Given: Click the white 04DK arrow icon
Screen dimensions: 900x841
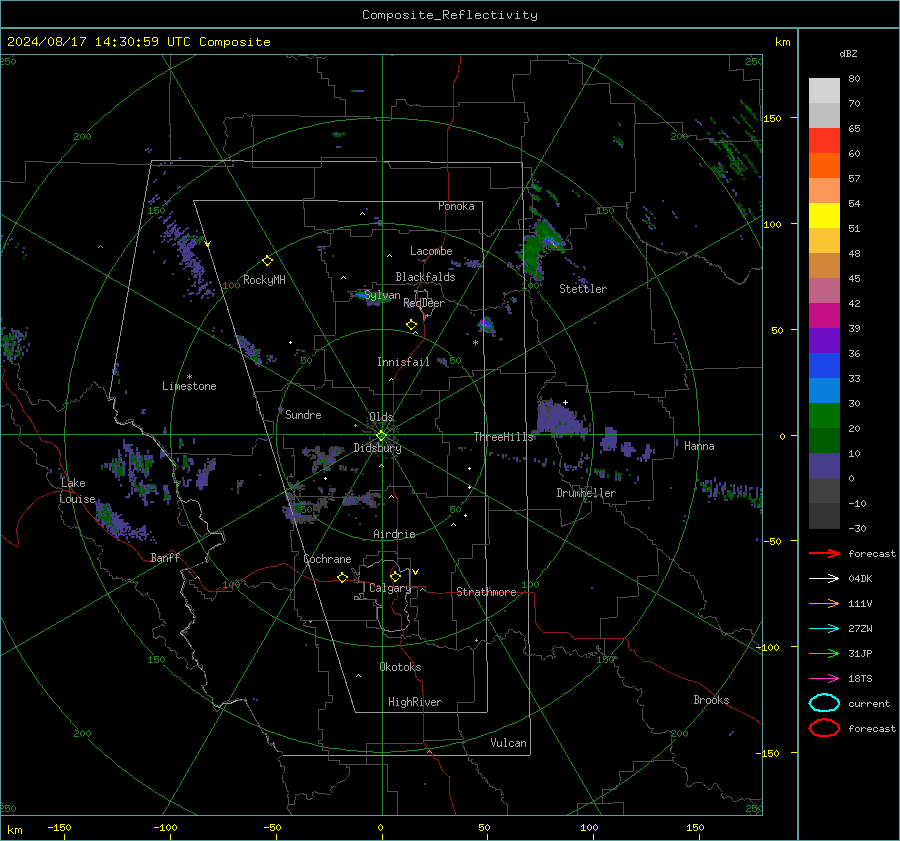Looking at the screenshot, I should (824, 579).
